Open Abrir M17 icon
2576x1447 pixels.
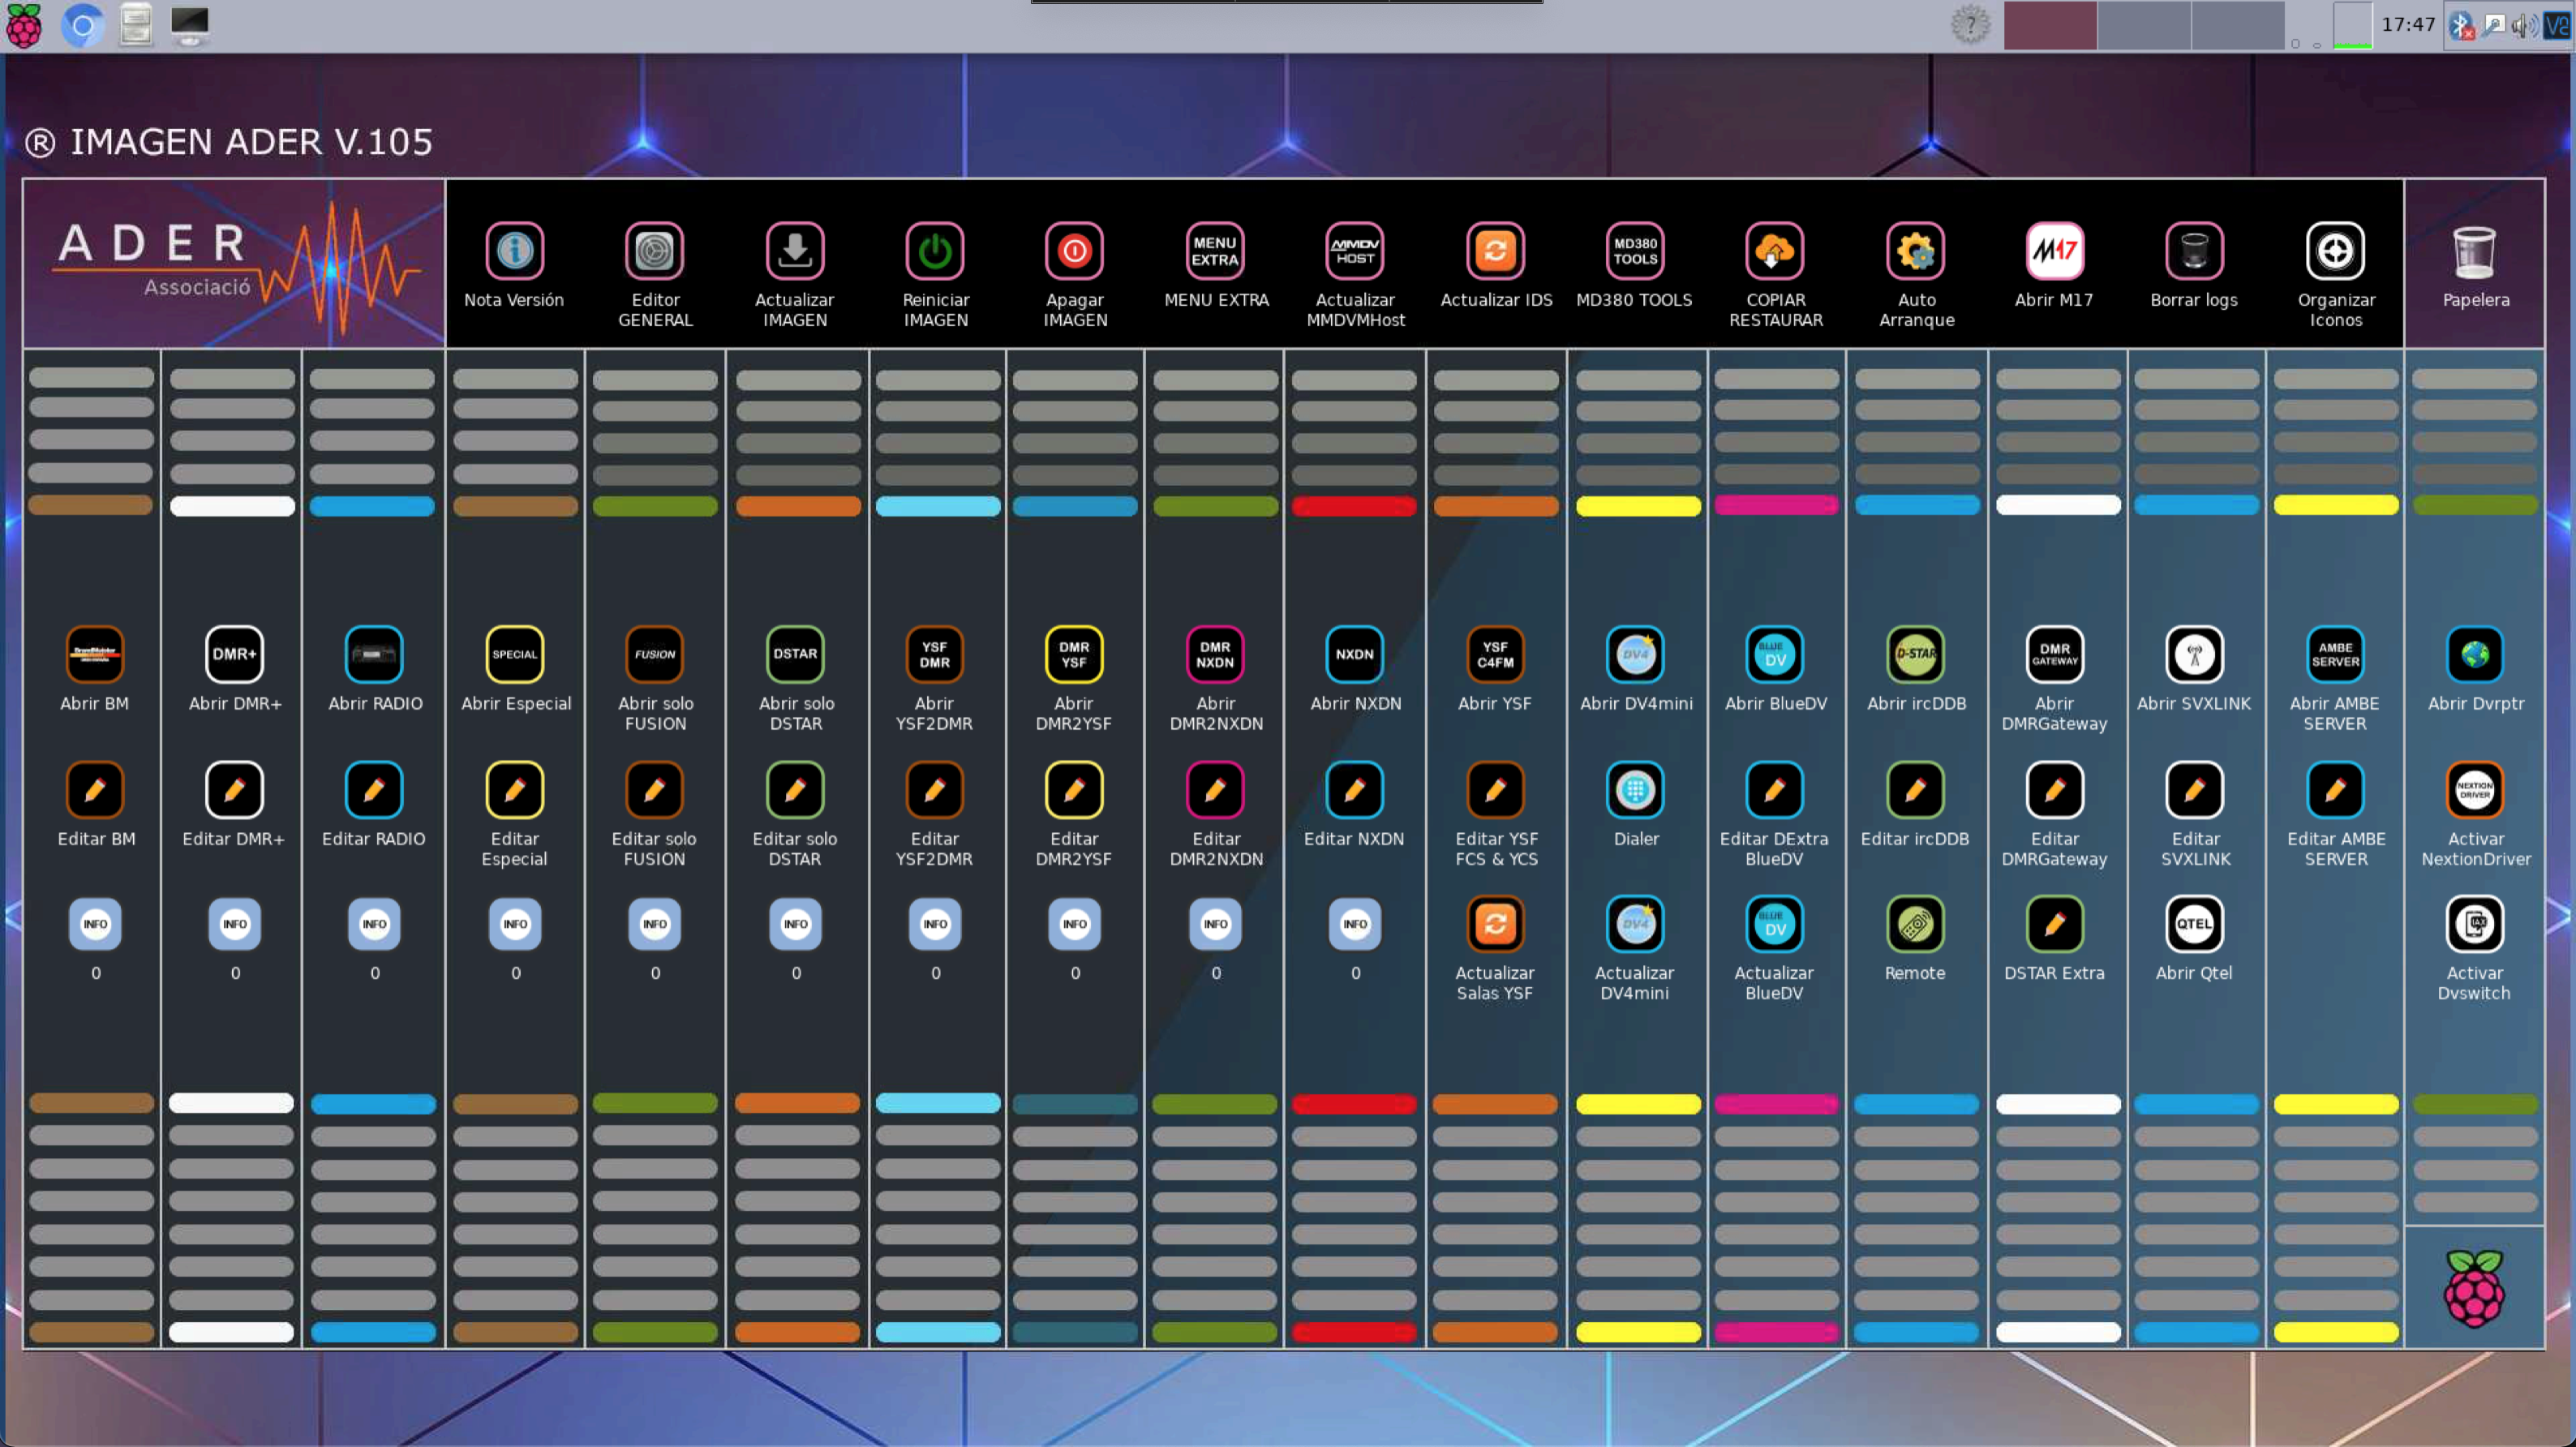[x=2053, y=251]
